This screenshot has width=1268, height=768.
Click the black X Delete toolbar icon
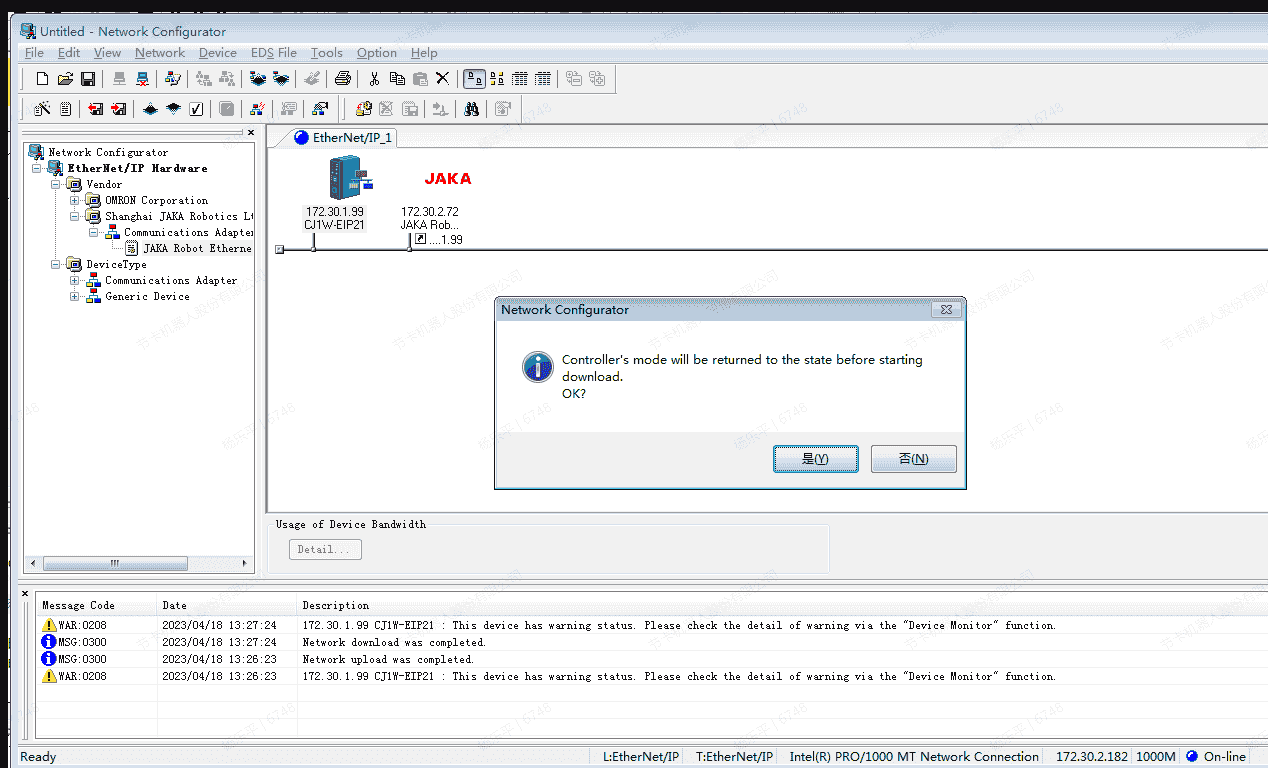point(442,79)
